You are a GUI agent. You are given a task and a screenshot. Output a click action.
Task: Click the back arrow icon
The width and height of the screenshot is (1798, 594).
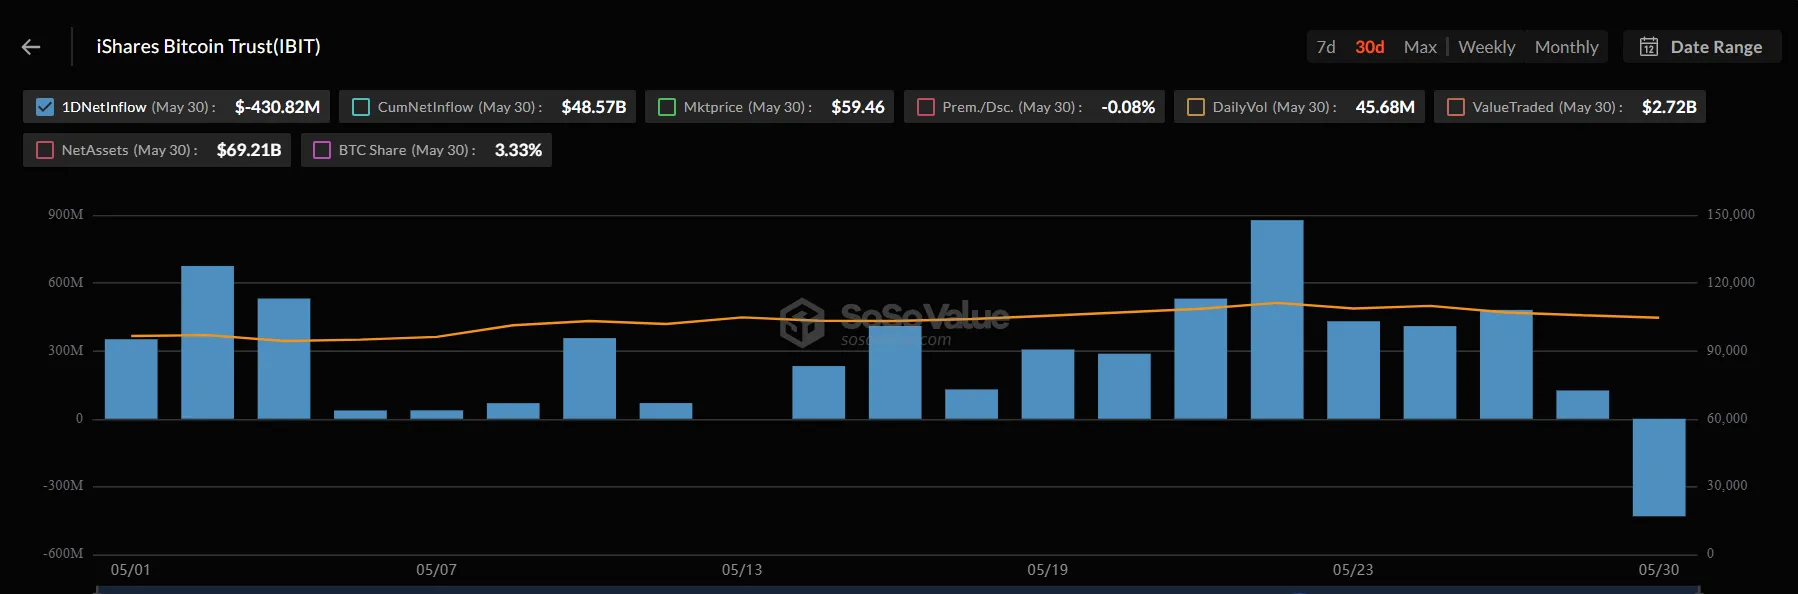pyautogui.click(x=31, y=47)
